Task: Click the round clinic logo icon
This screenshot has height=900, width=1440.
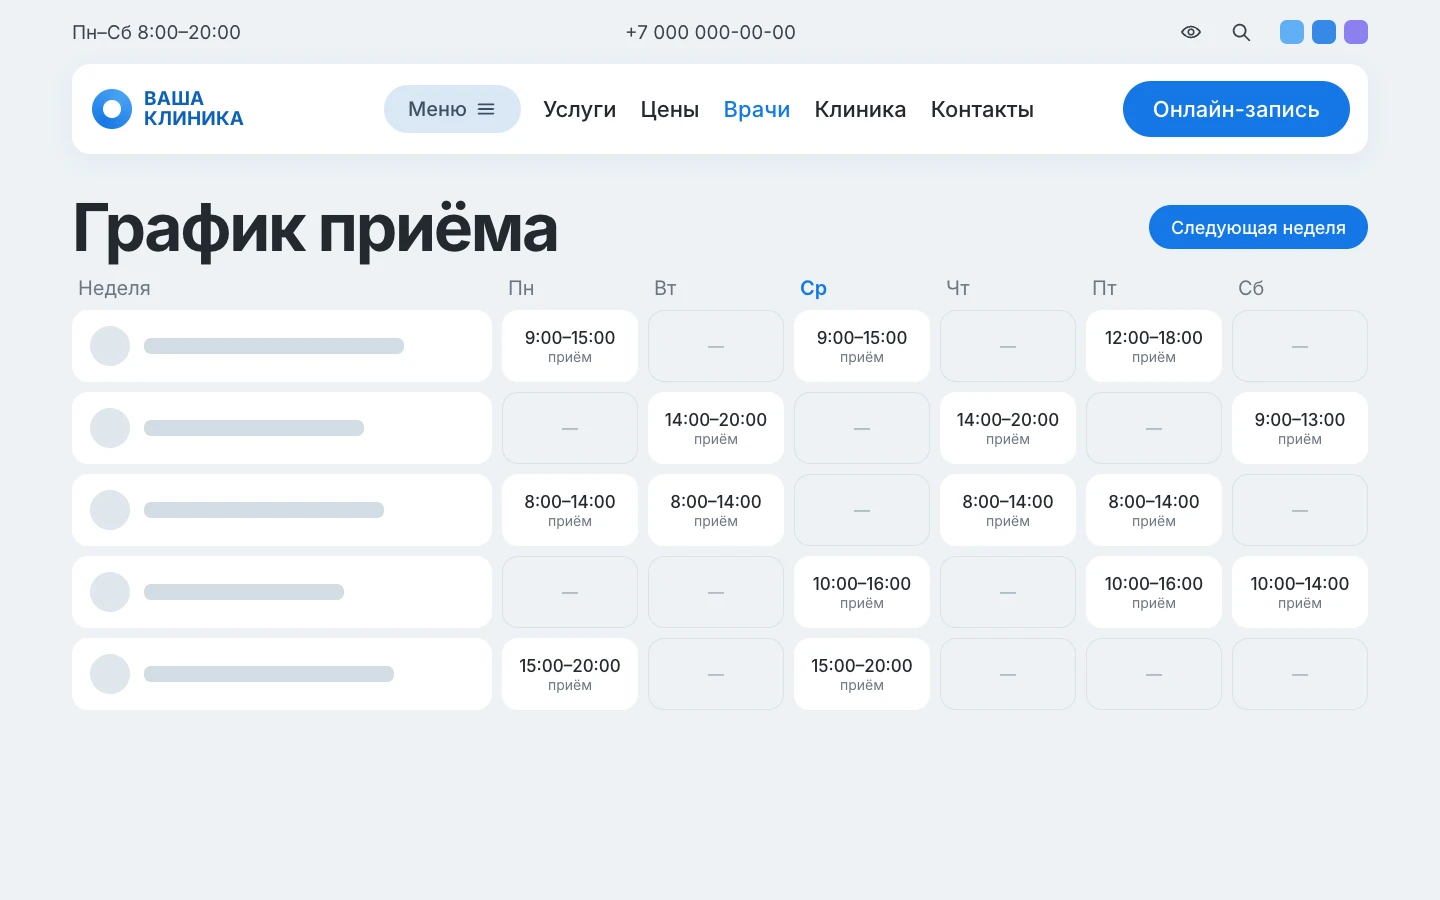Action: point(112,109)
